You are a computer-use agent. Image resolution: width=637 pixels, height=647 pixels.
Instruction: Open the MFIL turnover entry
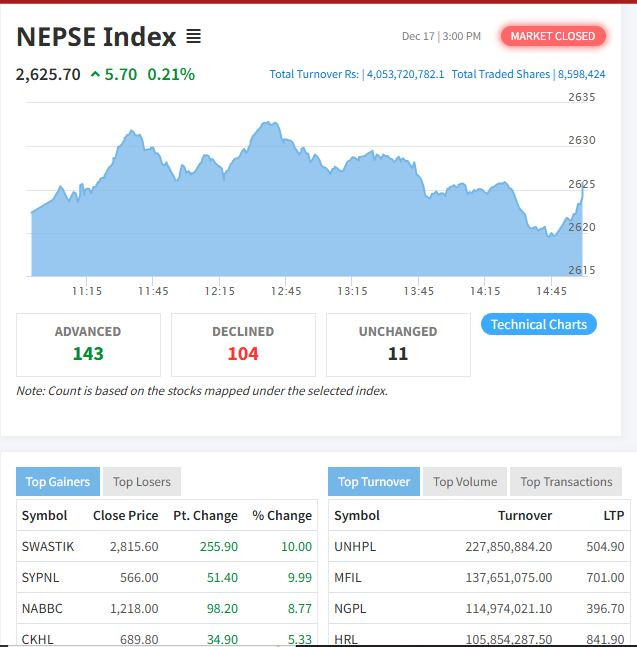click(x=347, y=577)
